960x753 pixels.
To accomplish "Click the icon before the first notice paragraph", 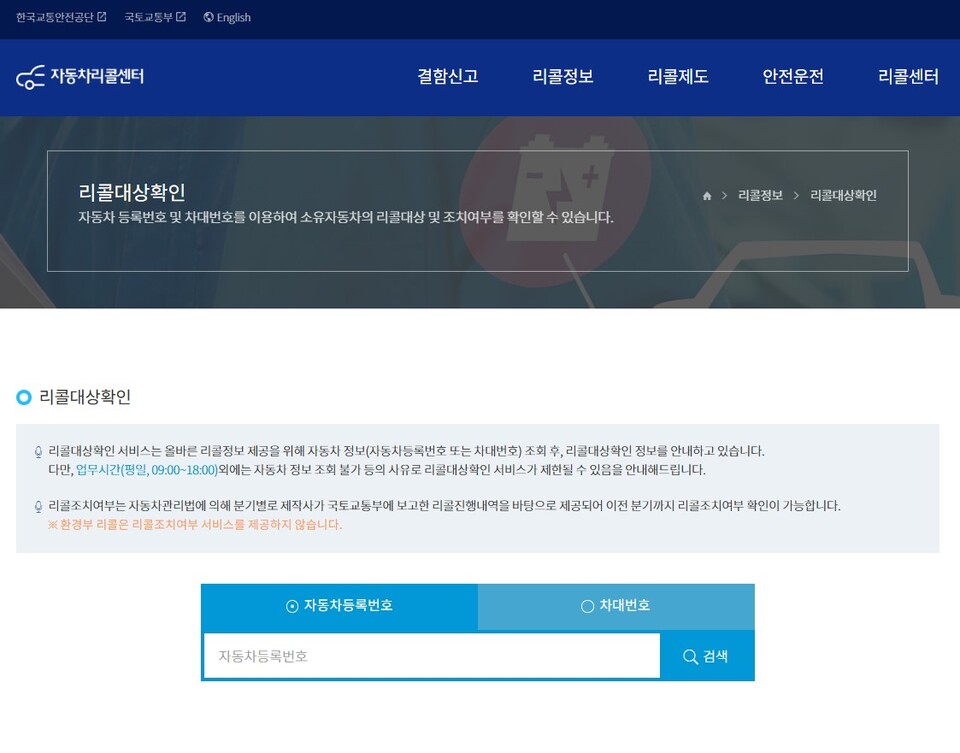I will point(38,452).
